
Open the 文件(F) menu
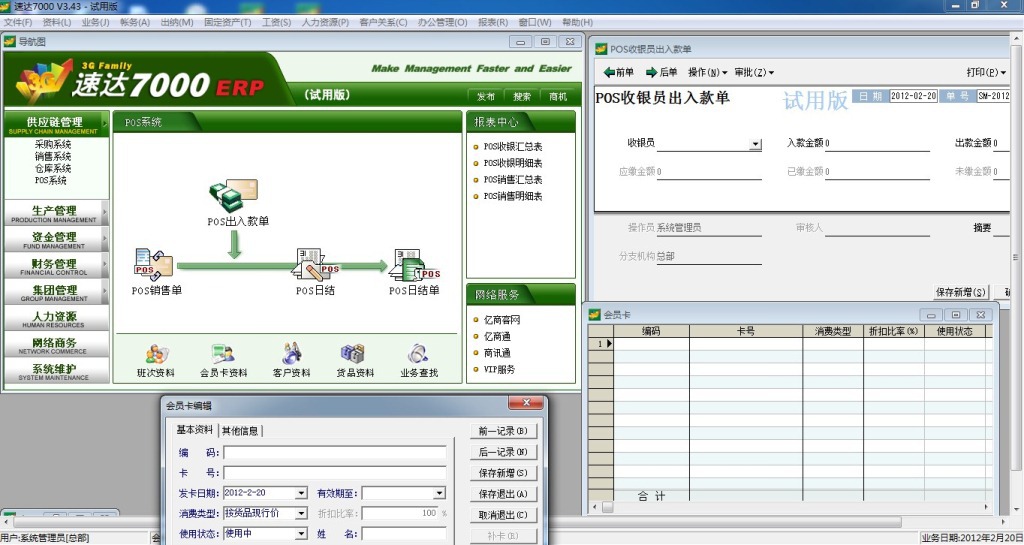click(18, 22)
